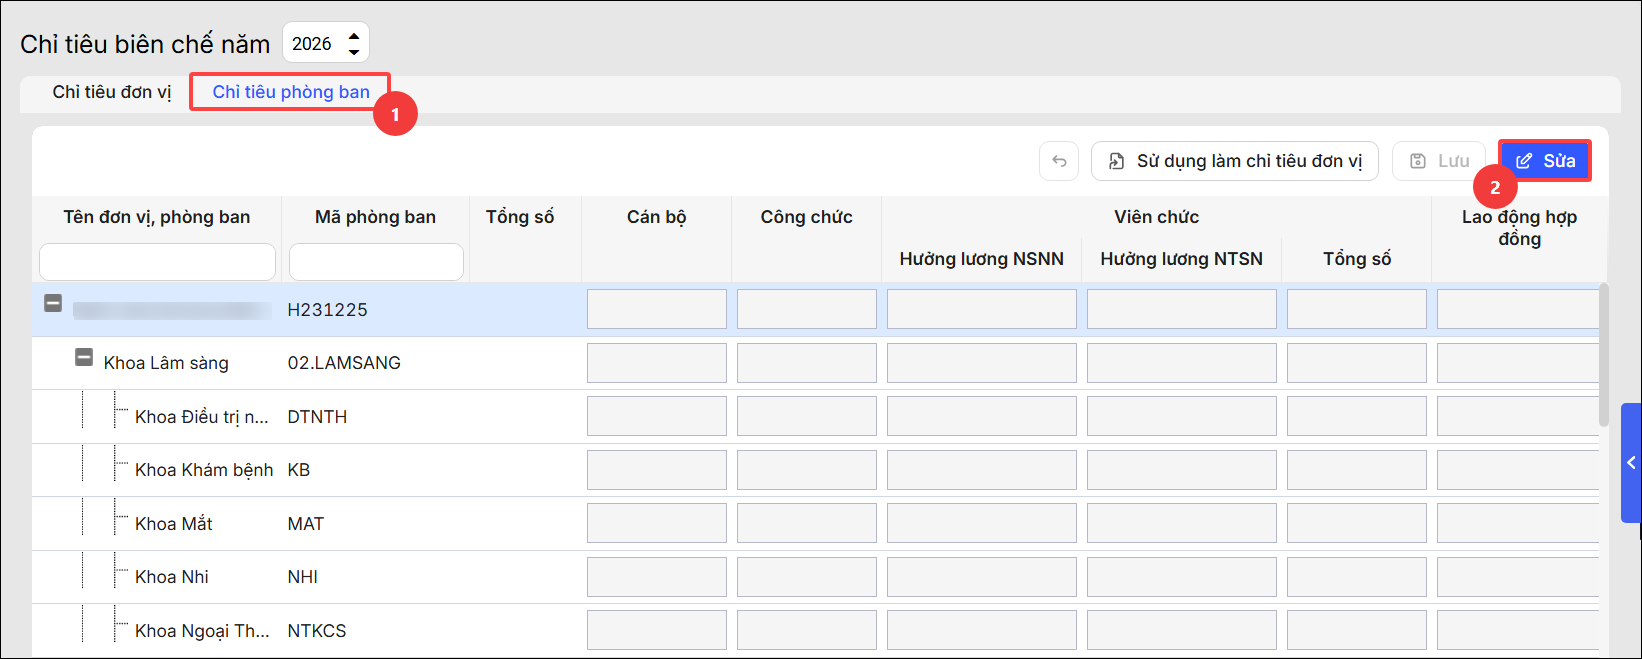
Task: Click Công chức cell in H231225 row
Action: pos(807,309)
